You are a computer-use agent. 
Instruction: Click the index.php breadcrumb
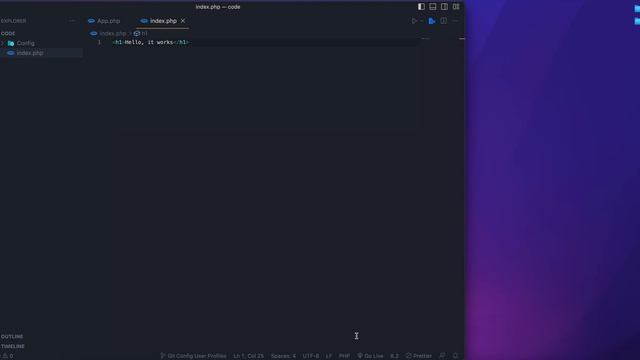[x=113, y=33]
